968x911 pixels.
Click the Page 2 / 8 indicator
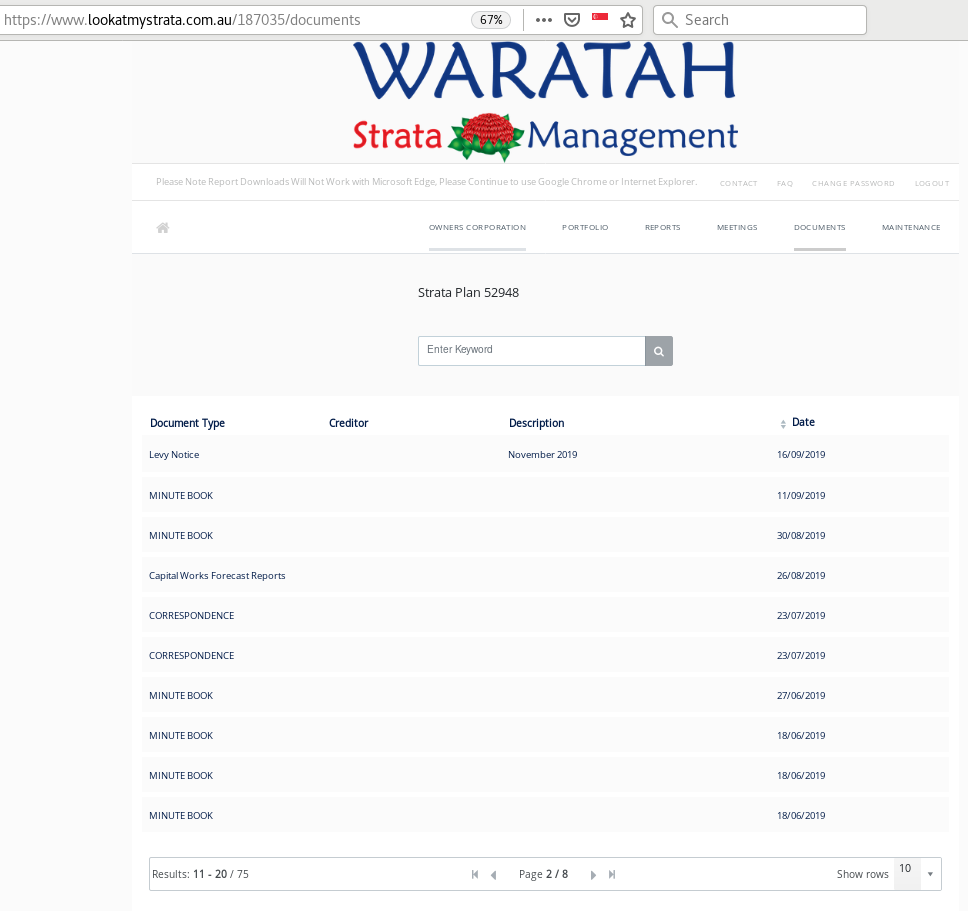point(543,874)
